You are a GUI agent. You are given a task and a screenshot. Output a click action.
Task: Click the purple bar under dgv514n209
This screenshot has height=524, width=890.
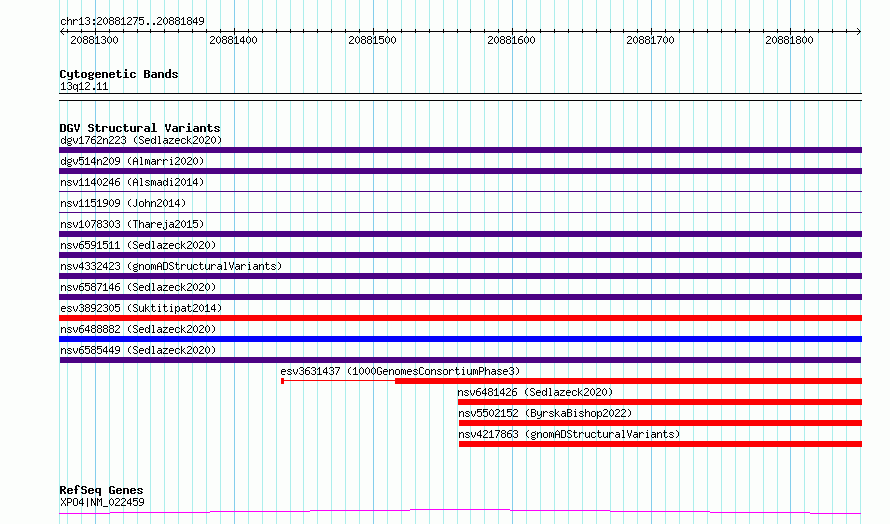[x=460, y=171]
